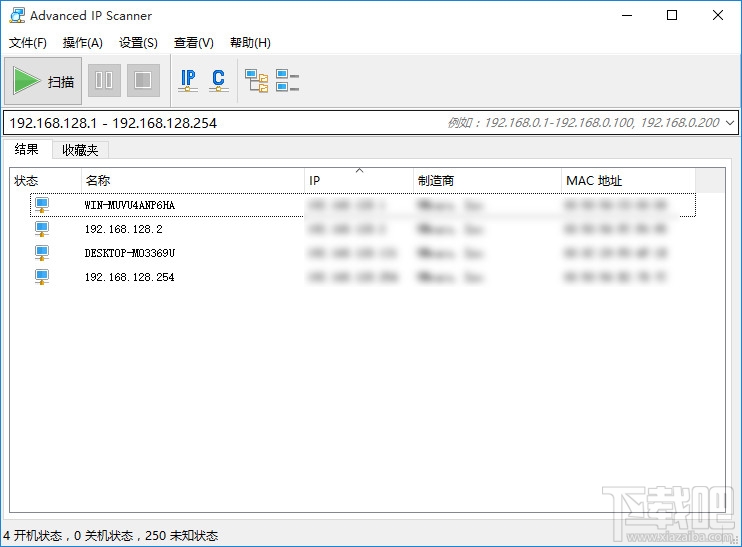Open the 操作(A) menu
Image resolution: width=742 pixels, height=547 pixels.
pyautogui.click(x=82, y=43)
